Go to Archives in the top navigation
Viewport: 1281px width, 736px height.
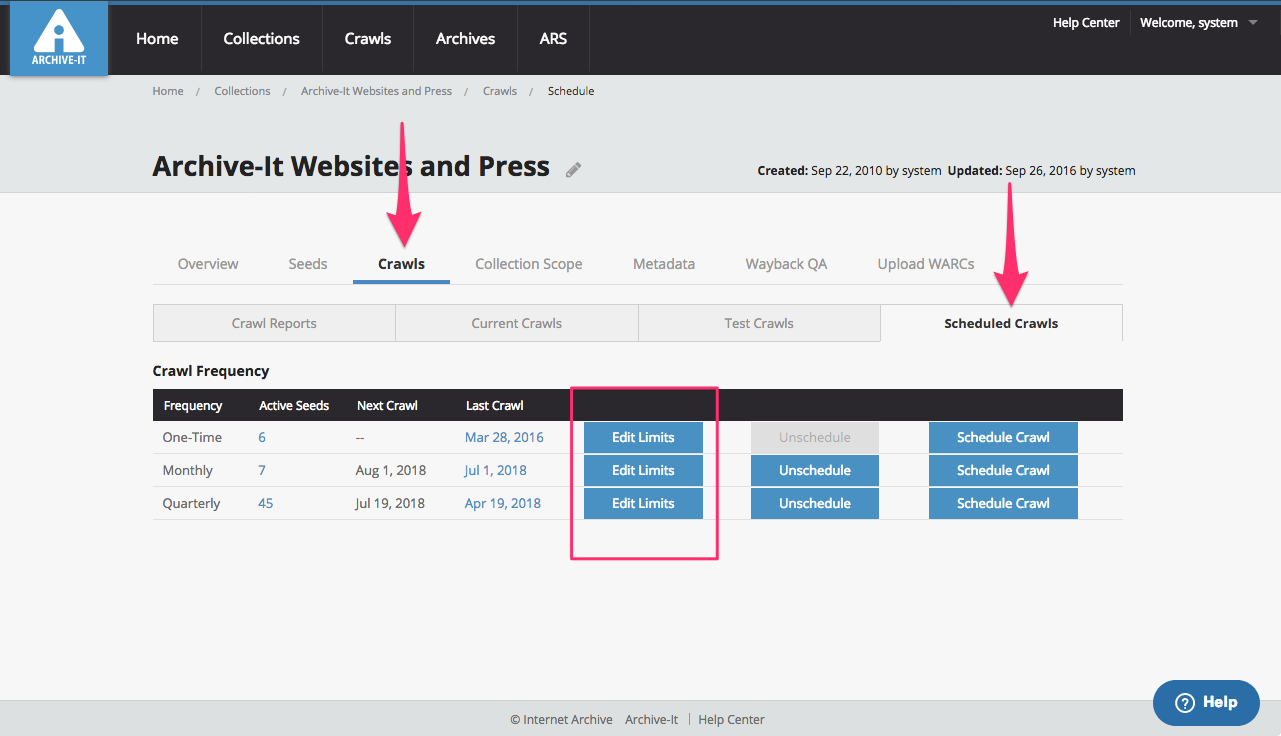pos(465,39)
